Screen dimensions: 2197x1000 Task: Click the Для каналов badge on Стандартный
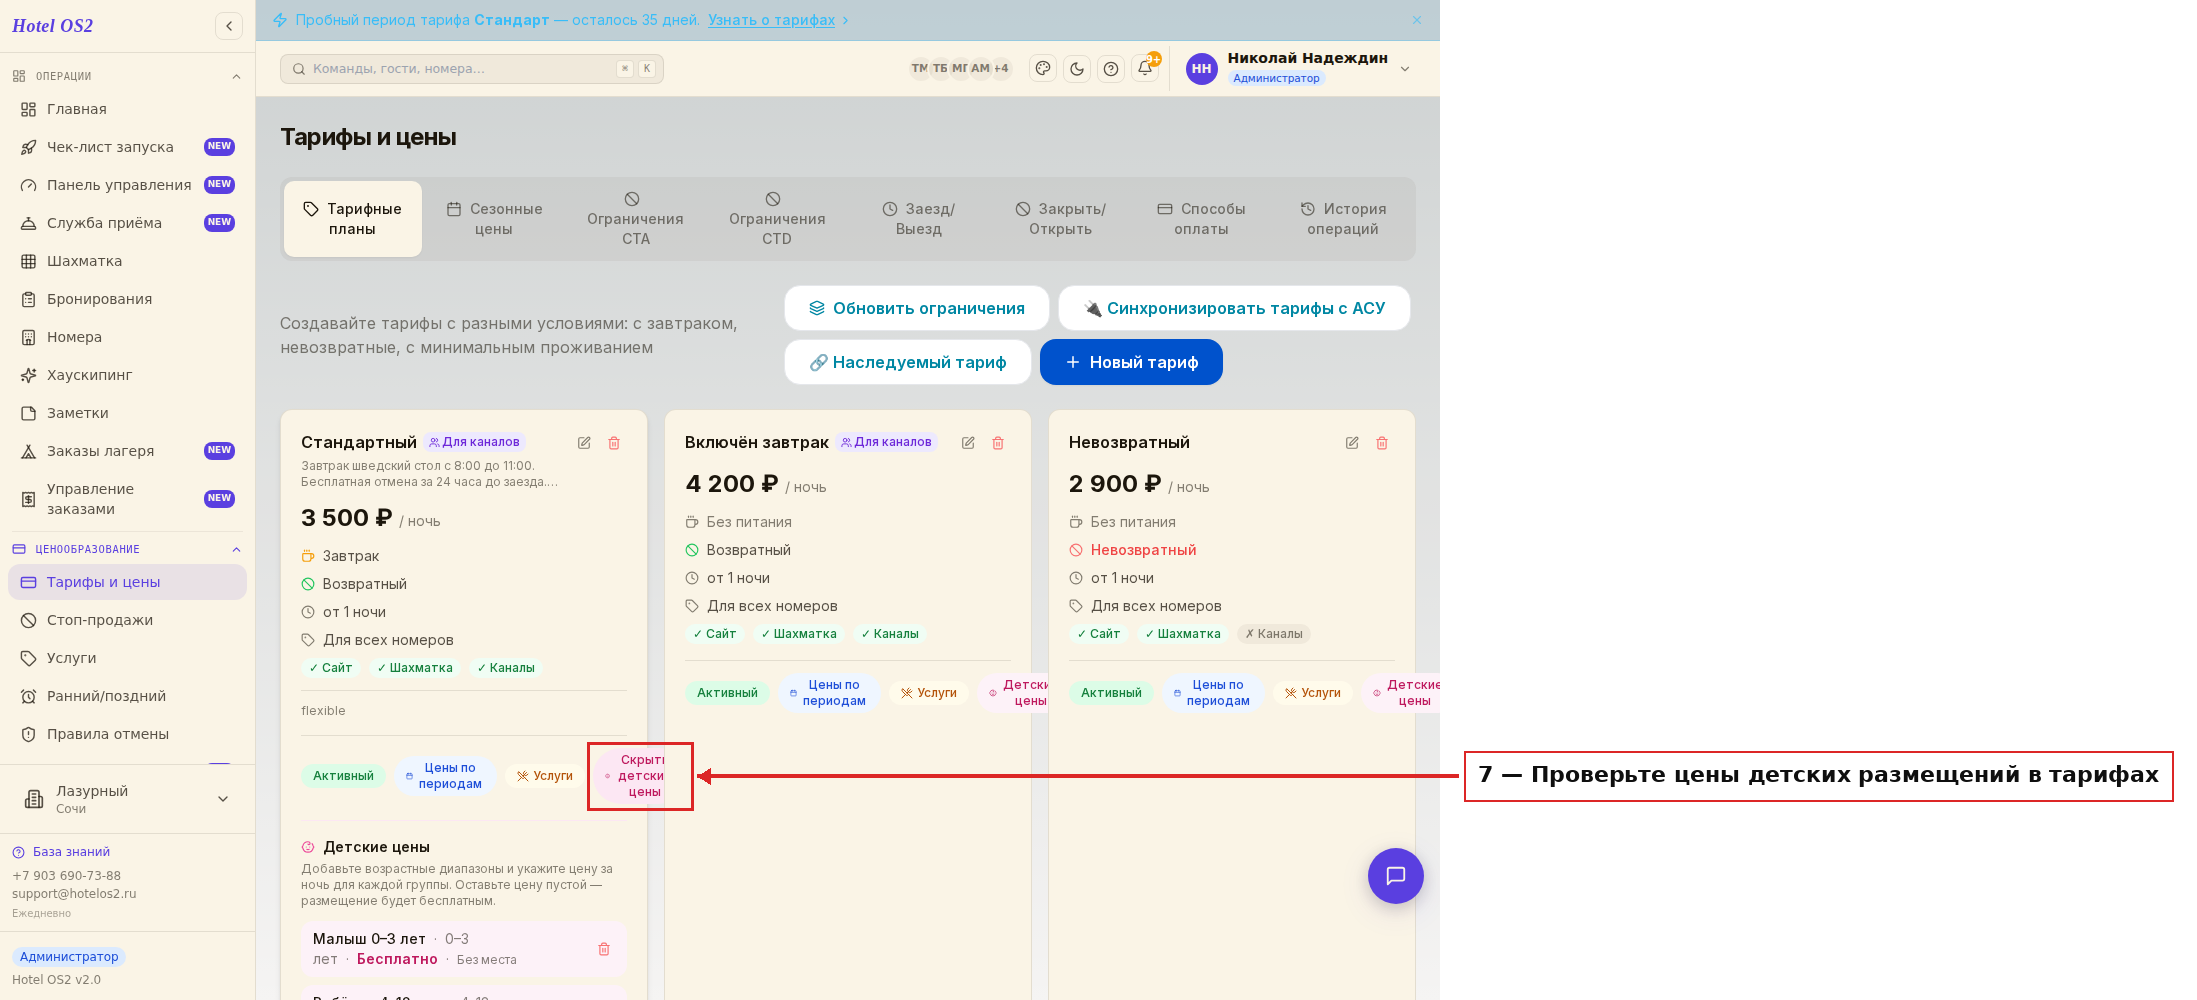475,442
